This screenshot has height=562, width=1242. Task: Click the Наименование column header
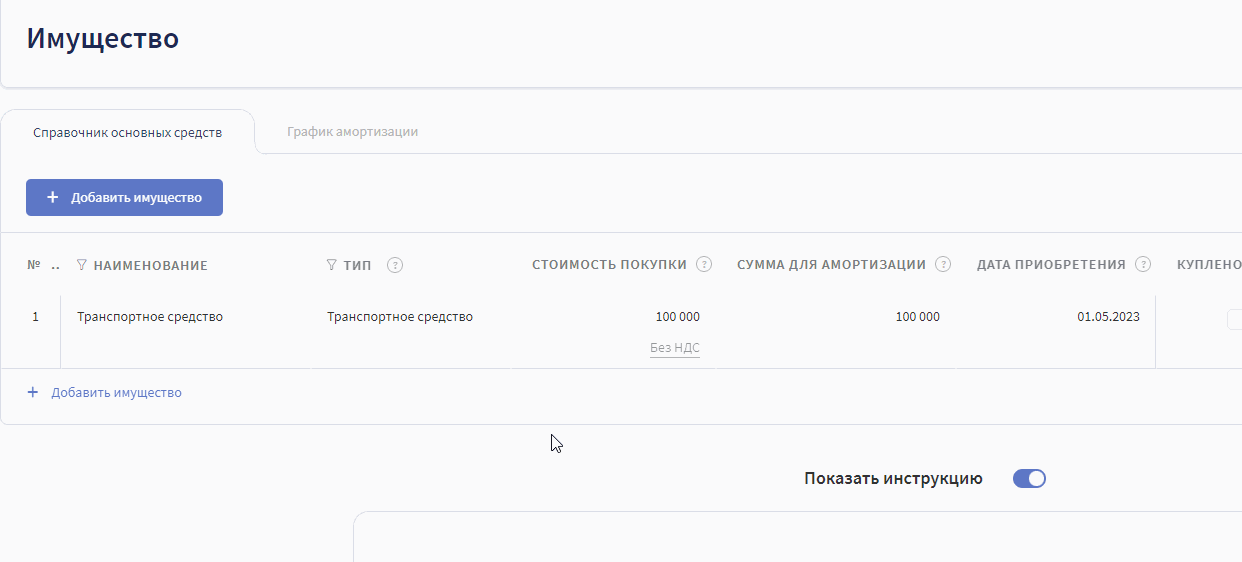151,265
